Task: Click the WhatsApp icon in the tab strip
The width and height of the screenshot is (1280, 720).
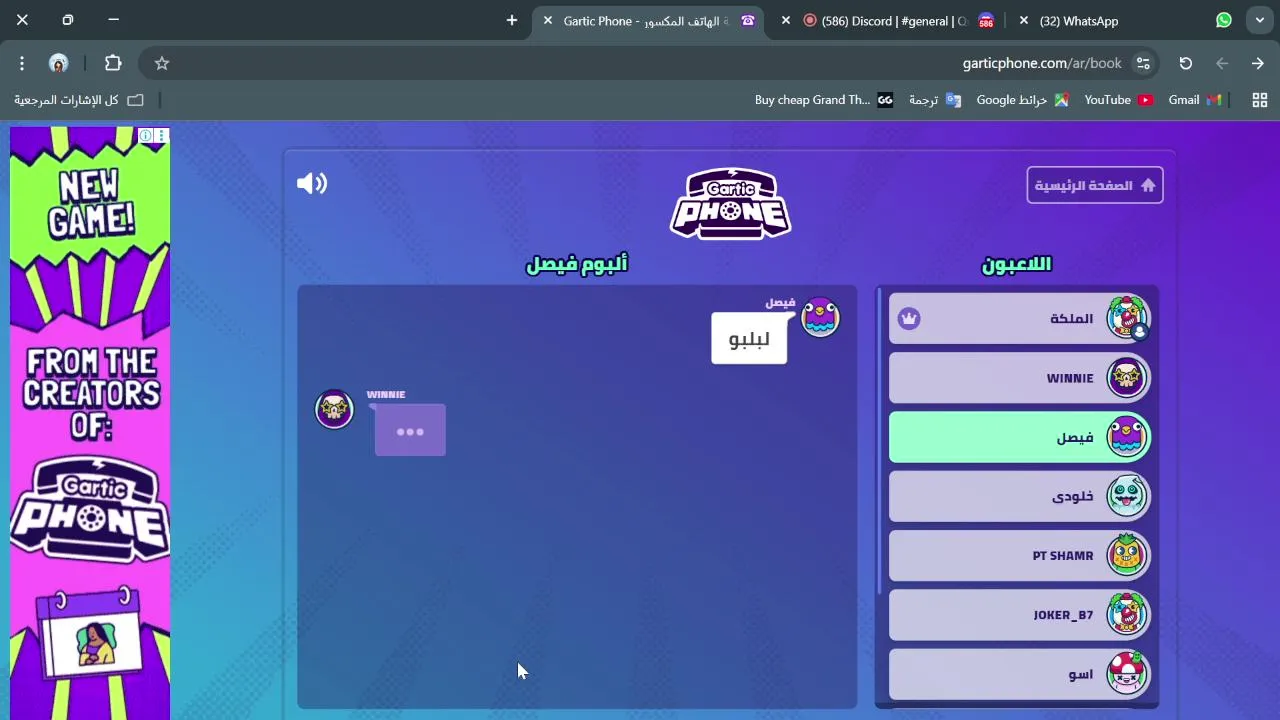Action: coord(1224,20)
